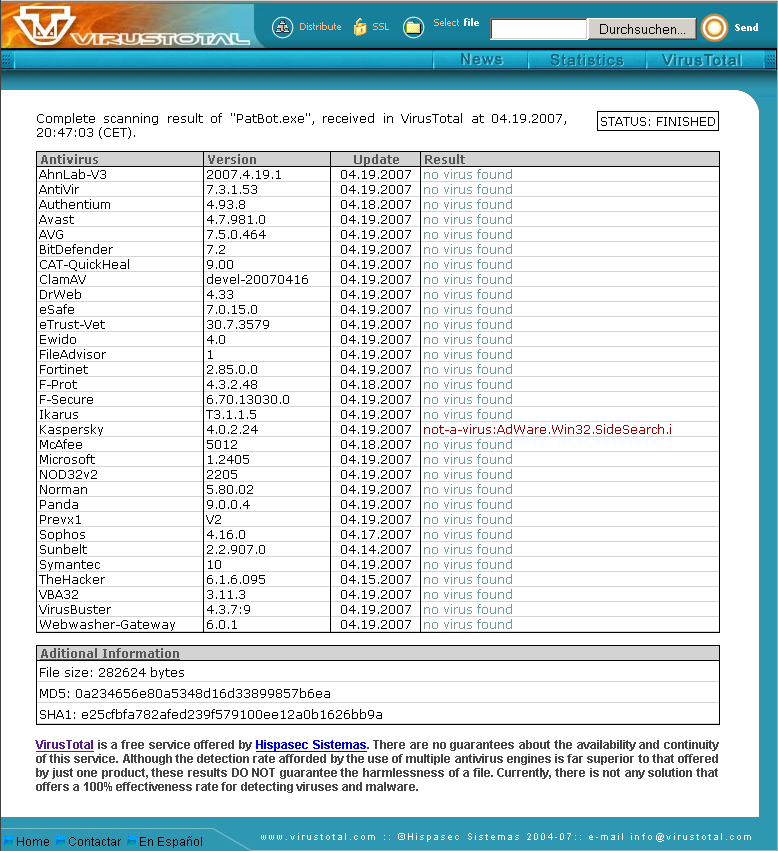Image resolution: width=778 pixels, height=851 pixels.
Task: Click Sophos update date 04.17.2007
Action: tap(376, 535)
